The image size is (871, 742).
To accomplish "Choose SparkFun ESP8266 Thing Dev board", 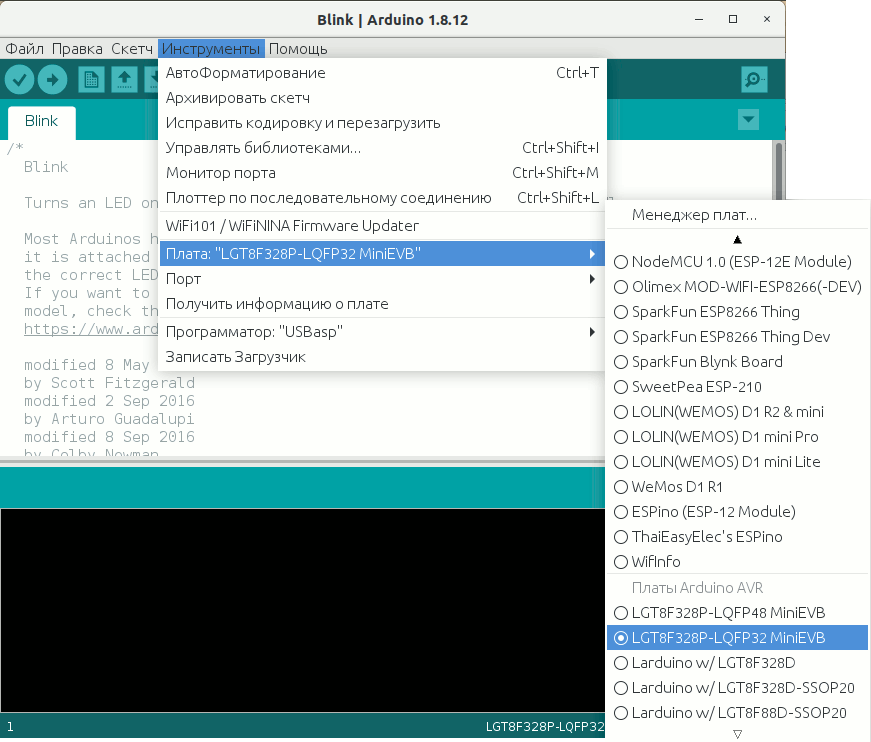I will tap(737, 337).
